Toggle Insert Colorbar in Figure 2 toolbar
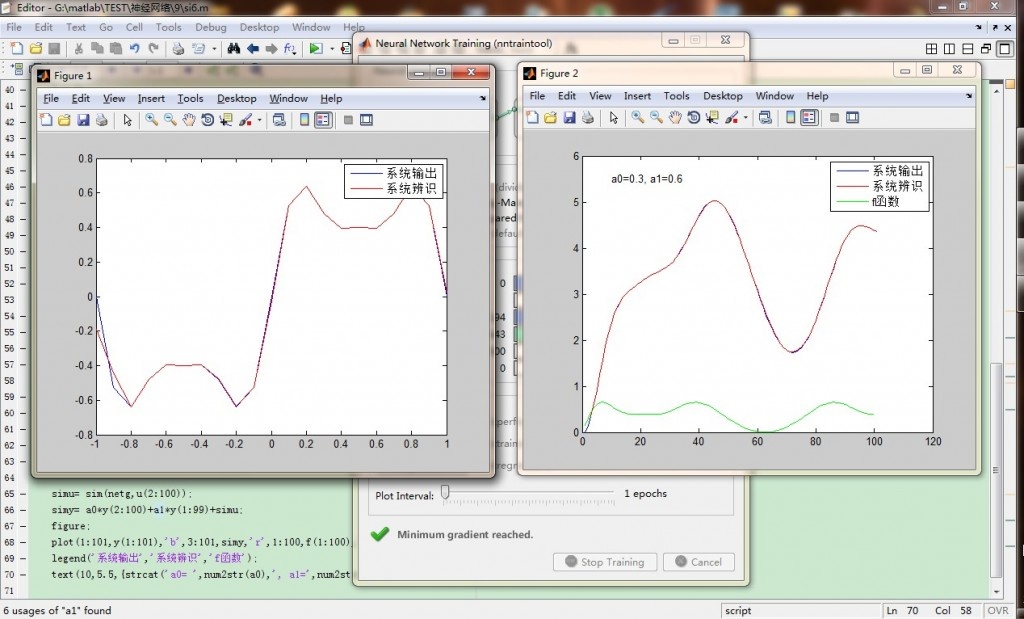The image size is (1024, 619). (790, 118)
